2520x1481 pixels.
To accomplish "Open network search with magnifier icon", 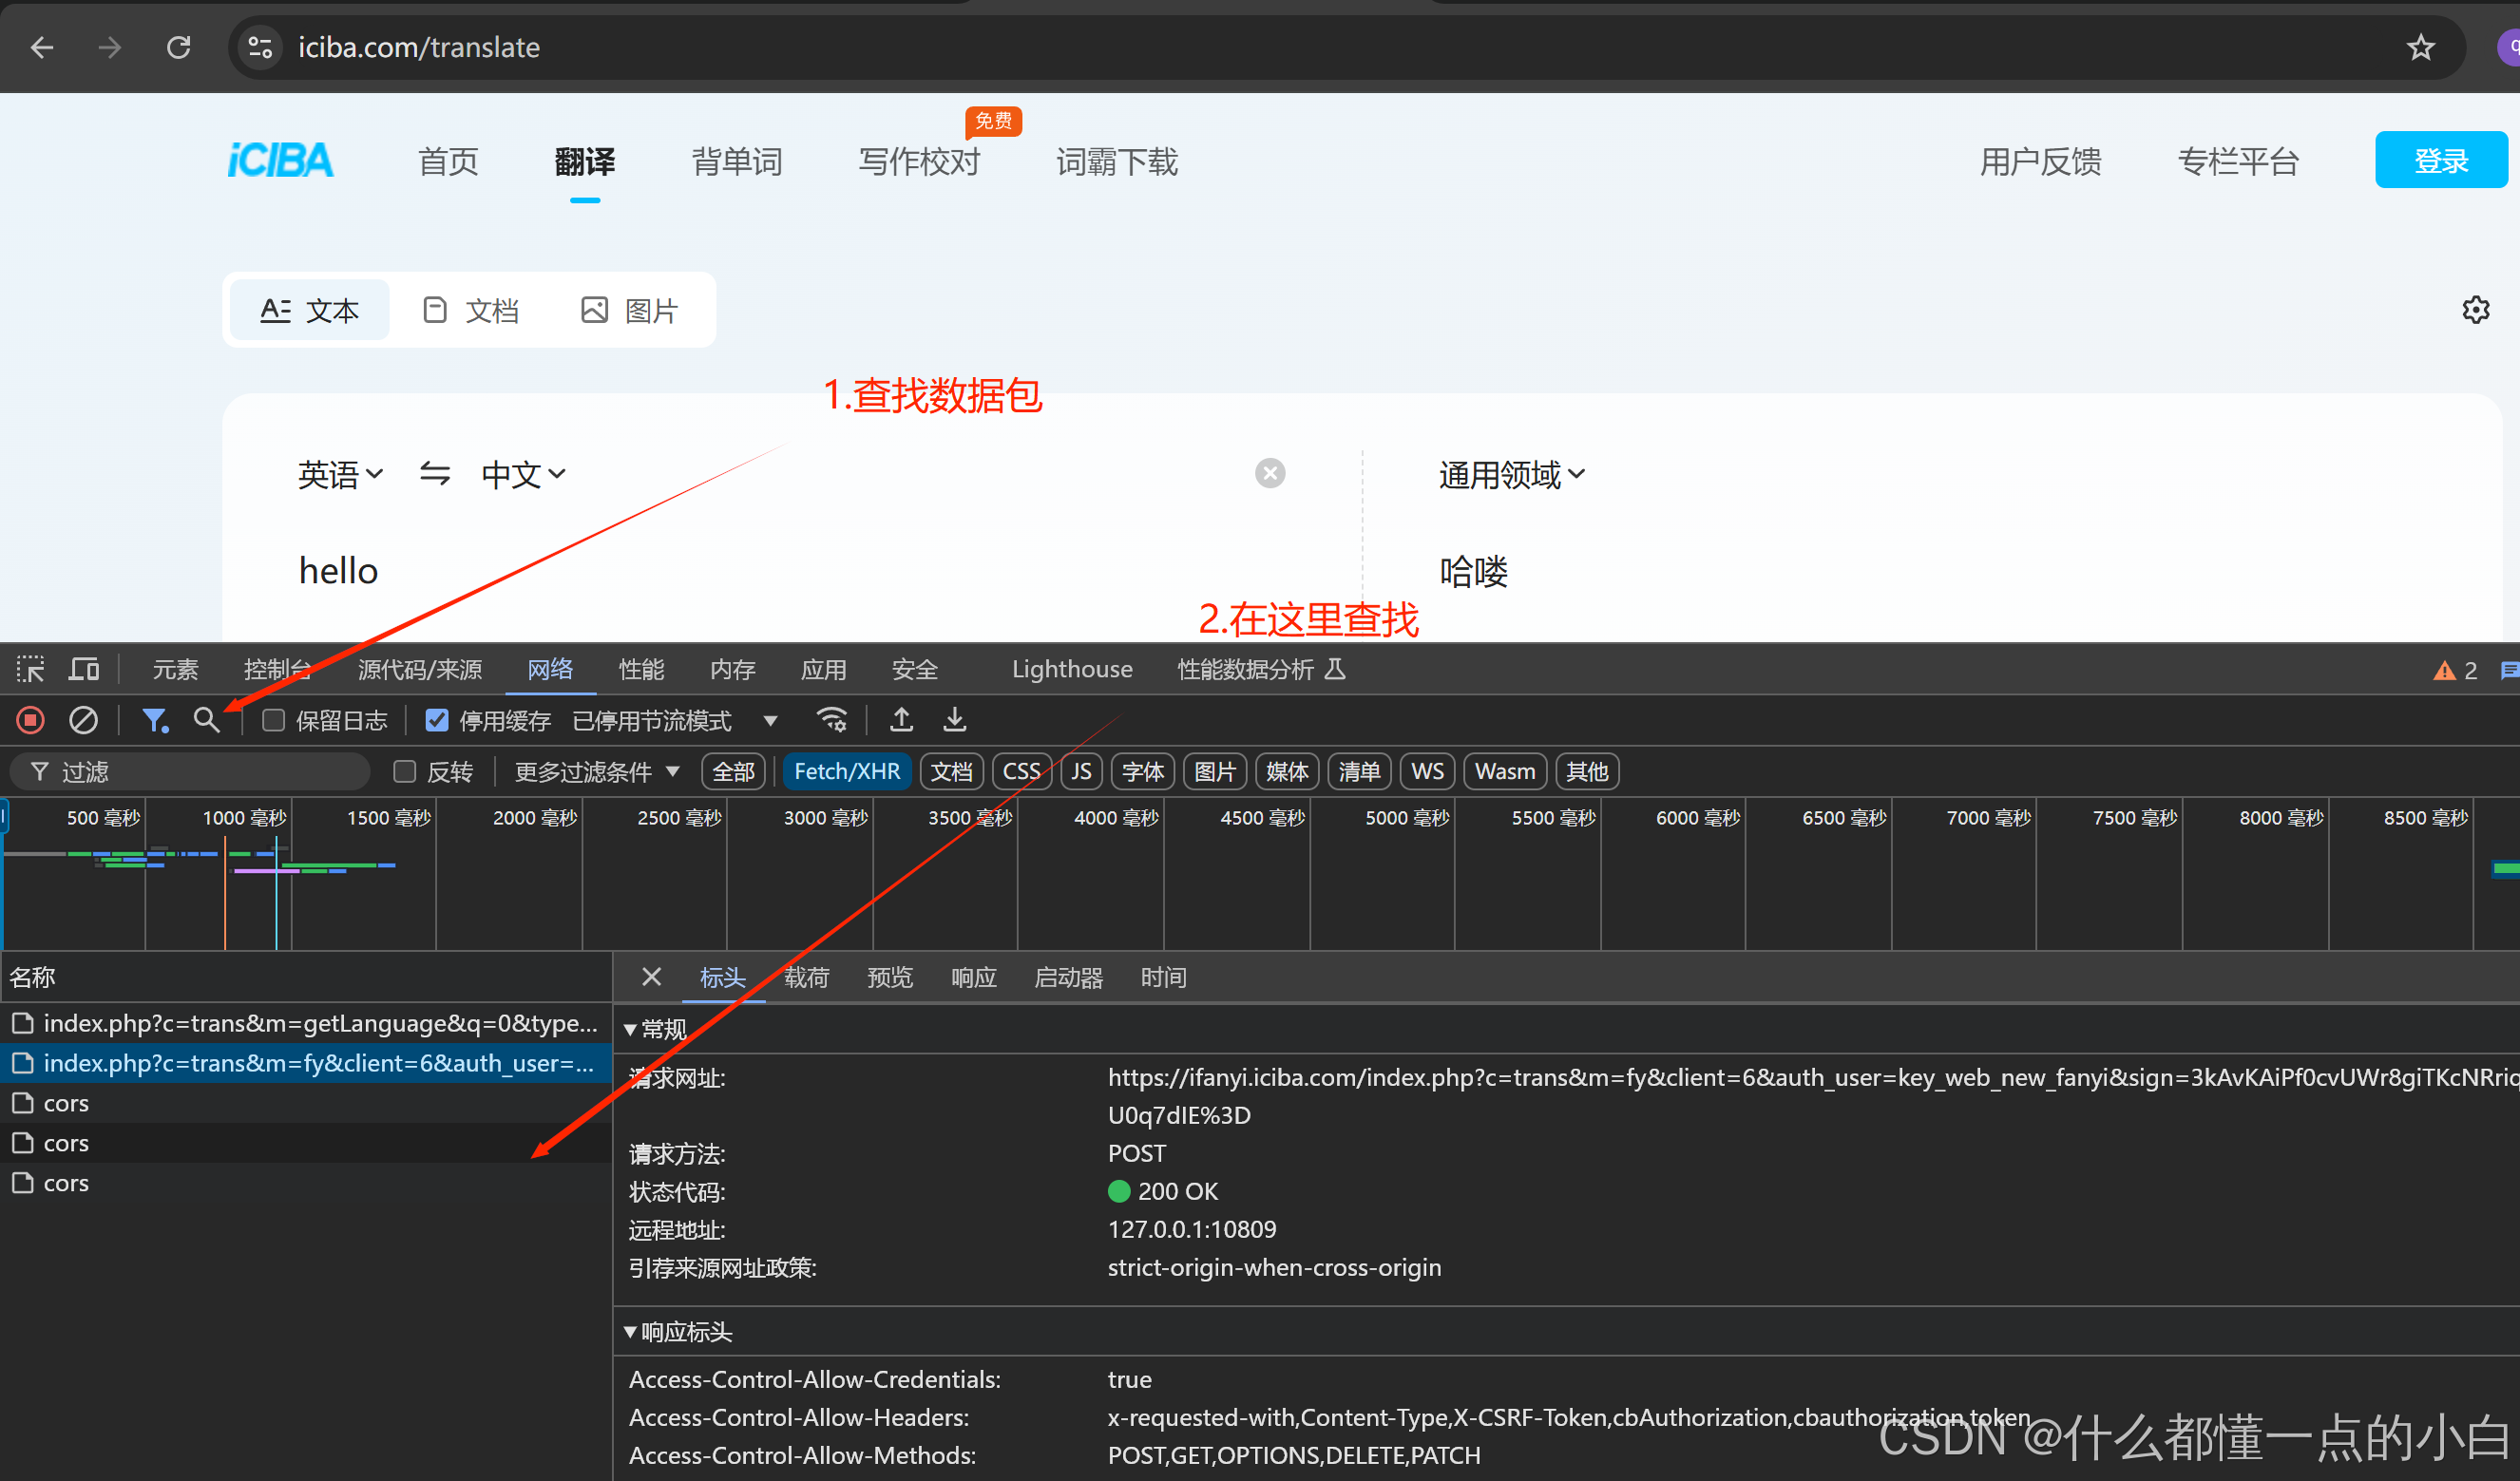I will click(206, 720).
